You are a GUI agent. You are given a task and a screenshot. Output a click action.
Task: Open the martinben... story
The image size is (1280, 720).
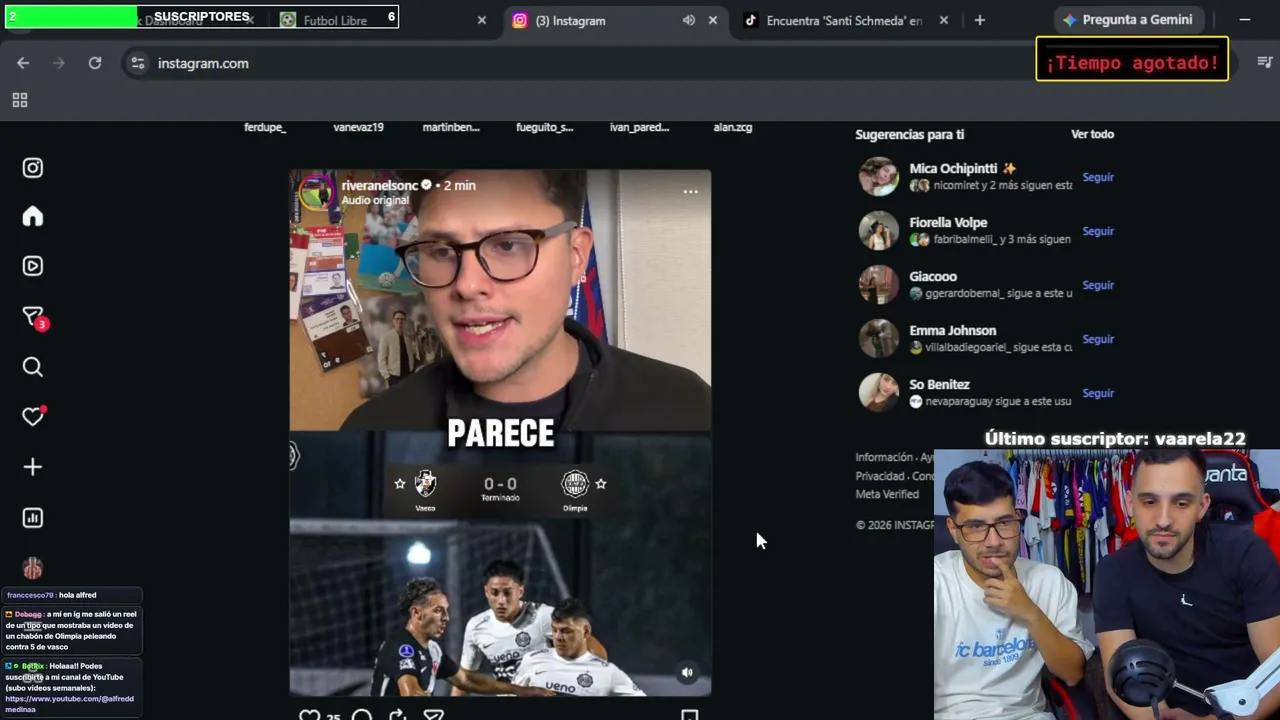click(x=451, y=127)
